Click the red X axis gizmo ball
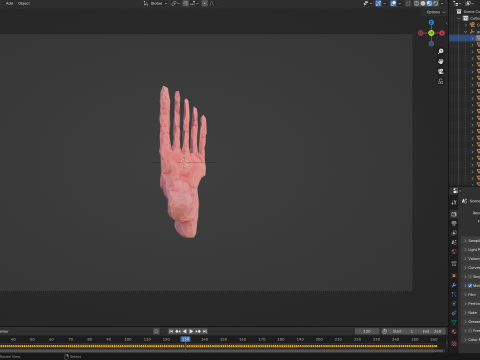480x360 pixels. point(442,33)
